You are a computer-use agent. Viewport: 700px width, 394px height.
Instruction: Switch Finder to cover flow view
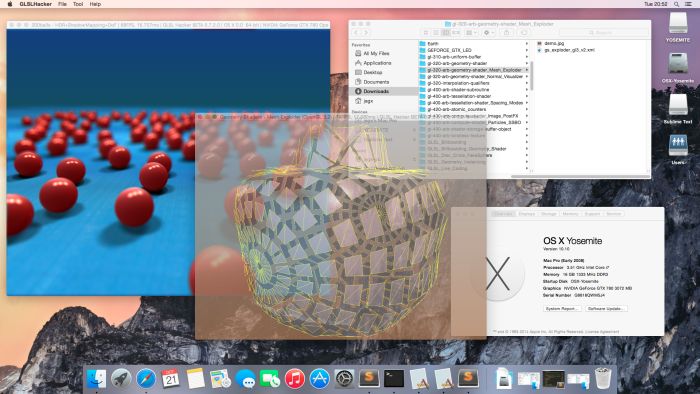pyautogui.click(x=456, y=33)
